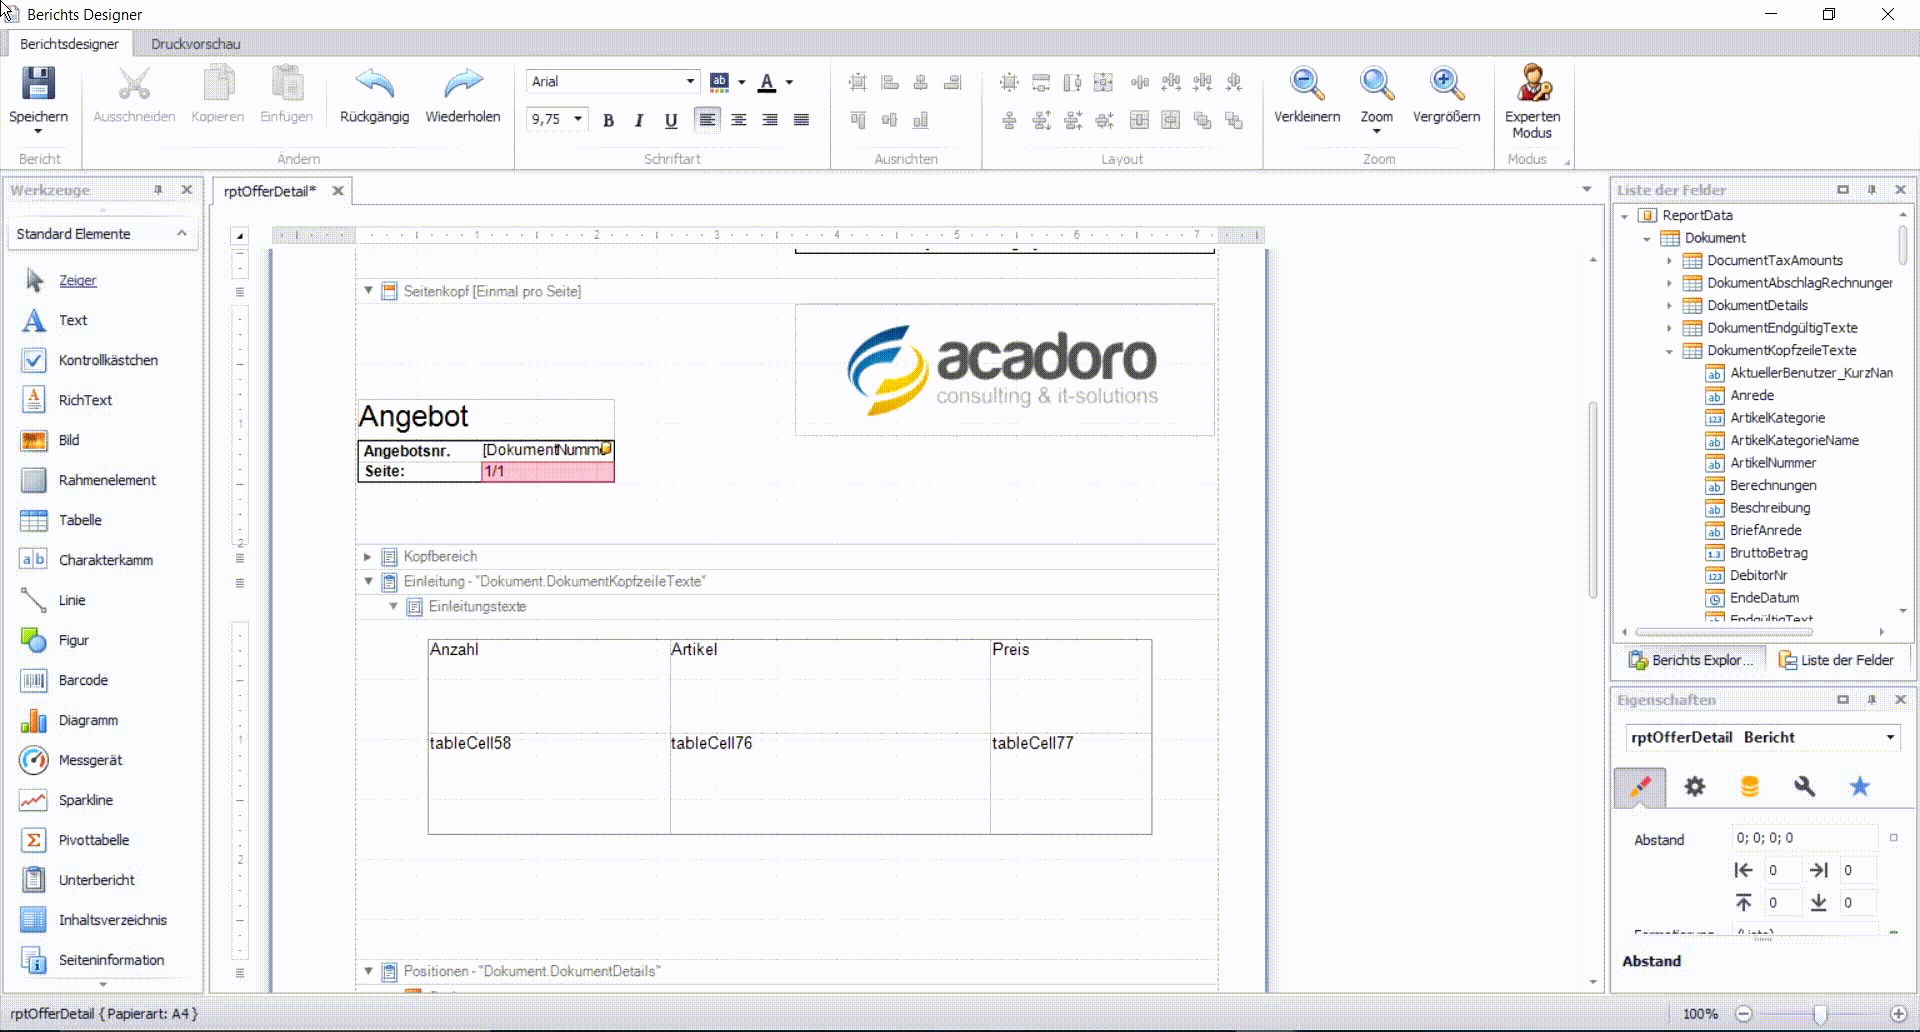The image size is (1920, 1032).
Task: Pick the Pivottabelle tool
Action: (93, 840)
